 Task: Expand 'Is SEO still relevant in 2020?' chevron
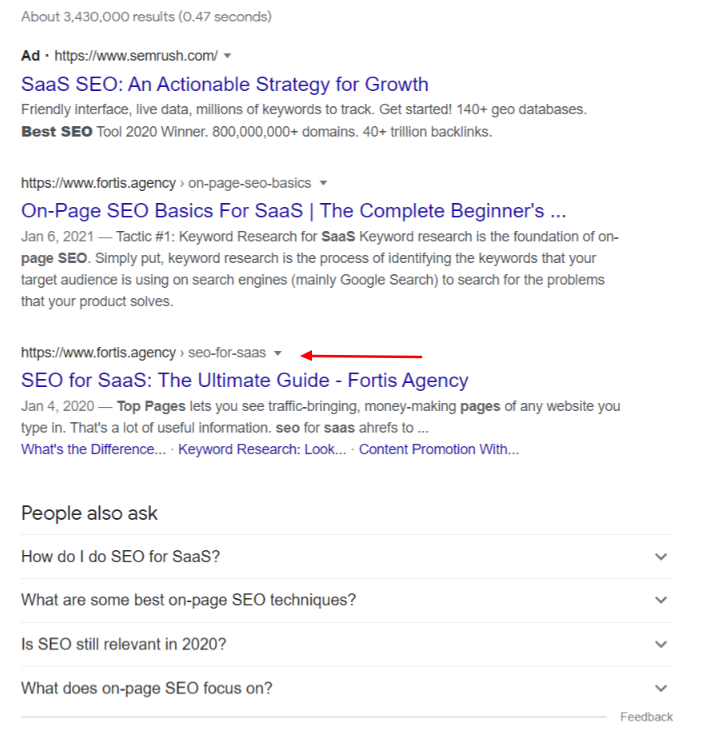point(660,644)
